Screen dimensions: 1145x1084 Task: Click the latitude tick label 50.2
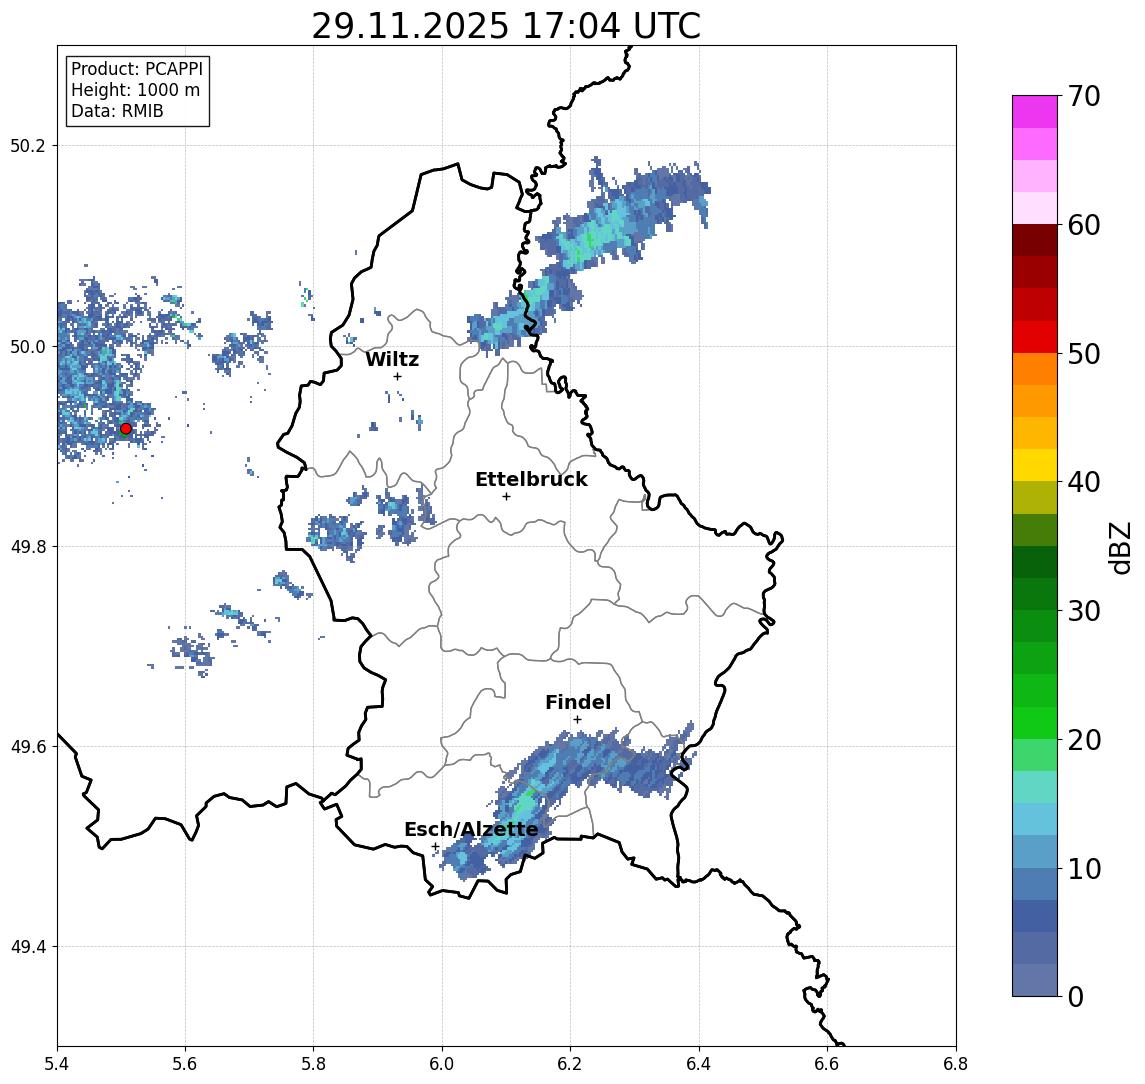[27, 145]
